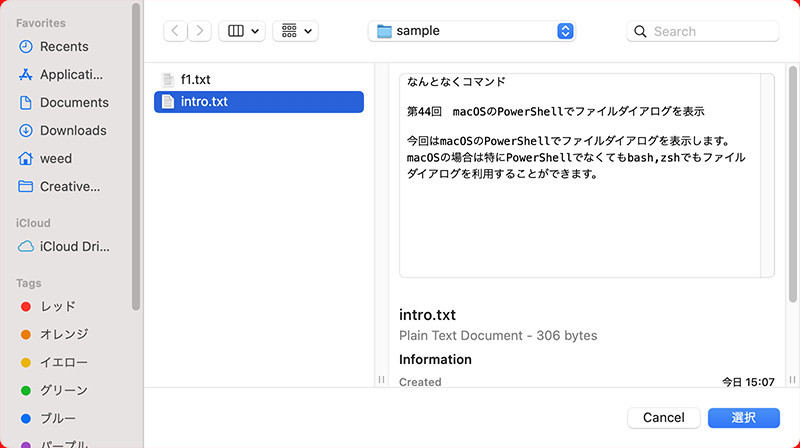Go to the Applications folder
800x448 pixels.
tap(61, 74)
